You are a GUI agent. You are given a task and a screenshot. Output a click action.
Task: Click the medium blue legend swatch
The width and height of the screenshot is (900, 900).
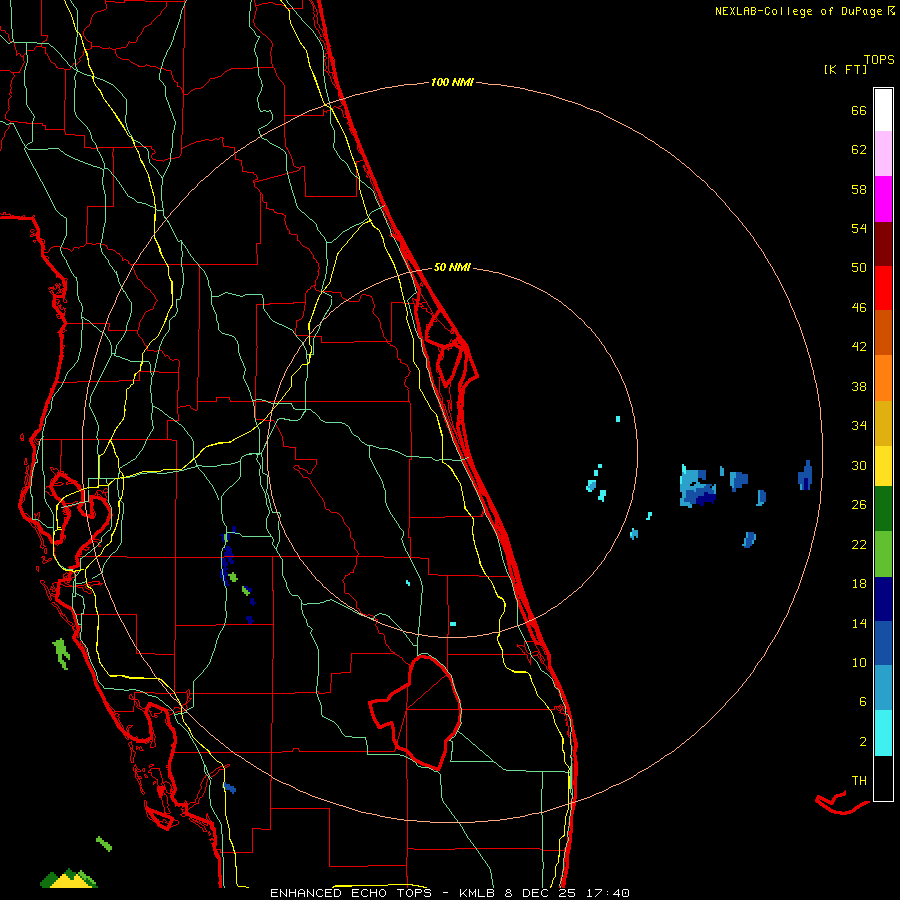tap(883, 643)
